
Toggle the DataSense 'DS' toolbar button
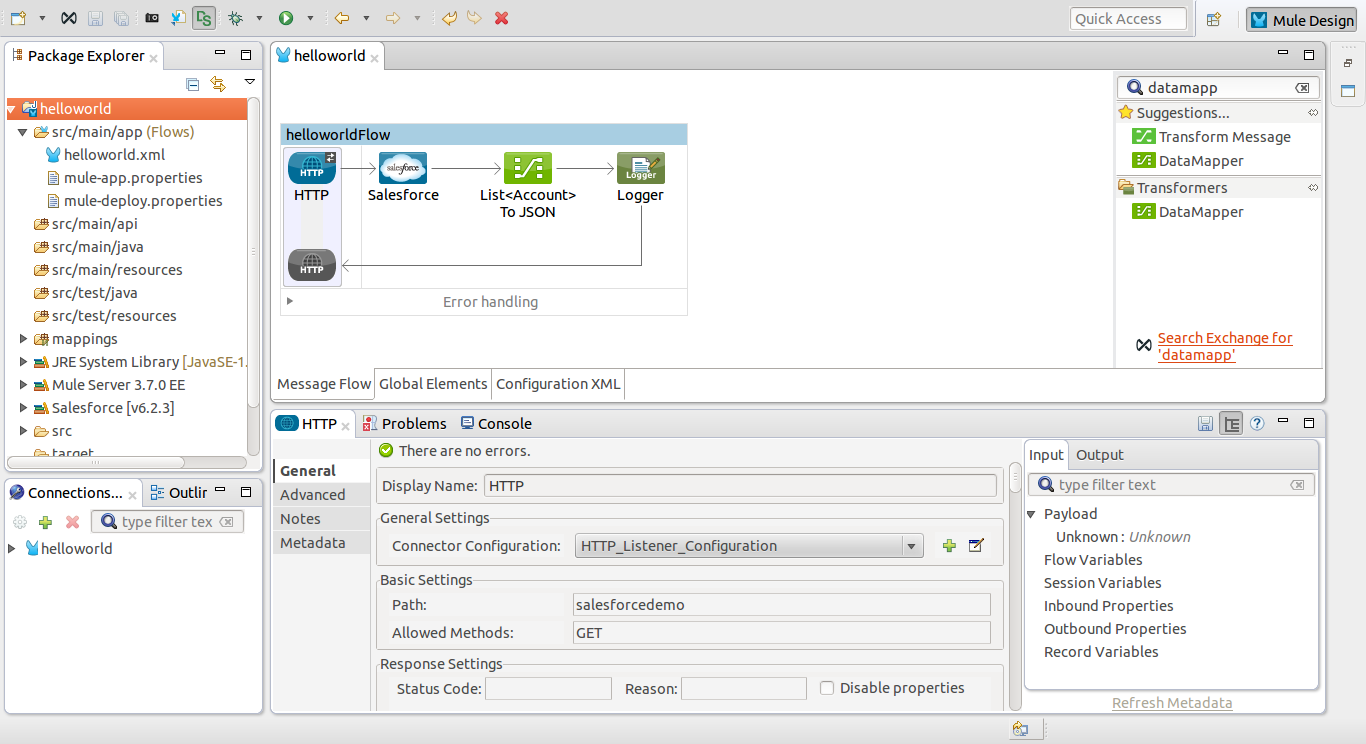click(204, 18)
